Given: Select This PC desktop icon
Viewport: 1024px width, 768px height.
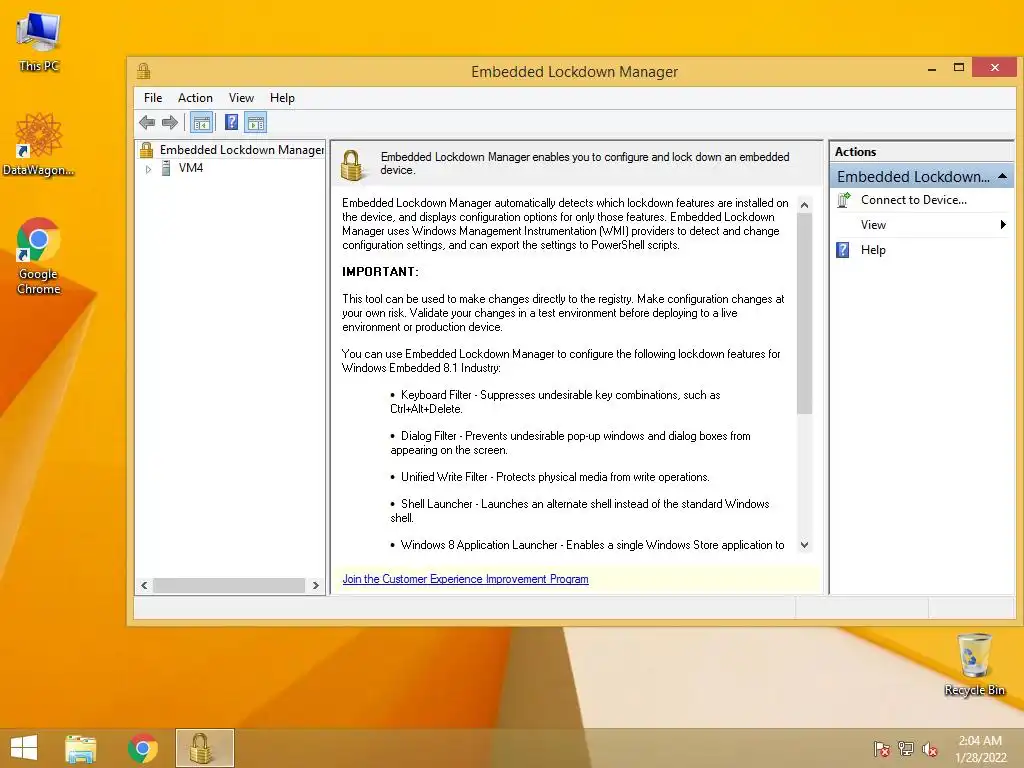Looking at the screenshot, I should (39, 40).
